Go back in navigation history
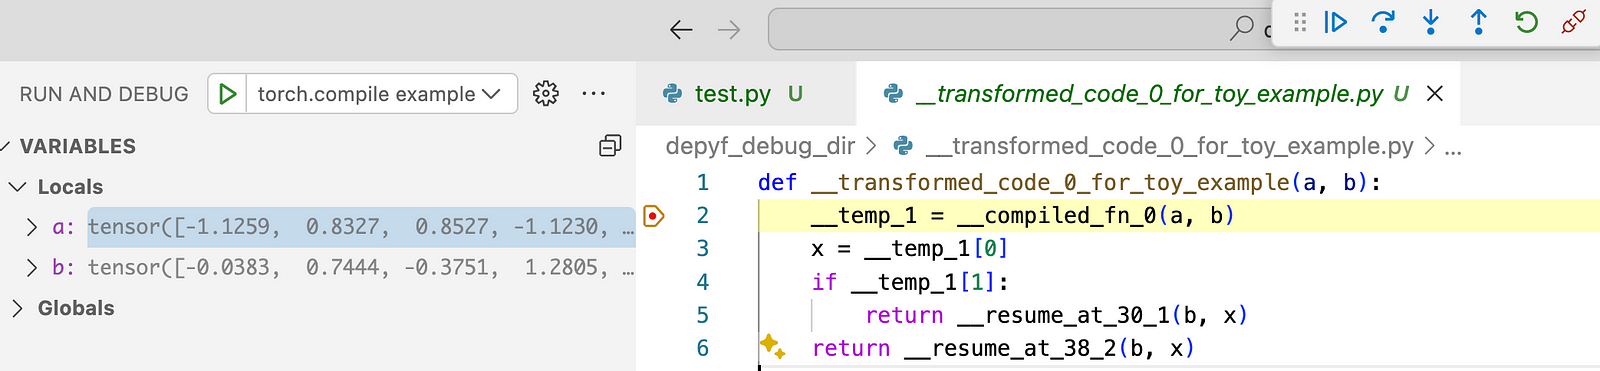 pyautogui.click(x=681, y=30)
